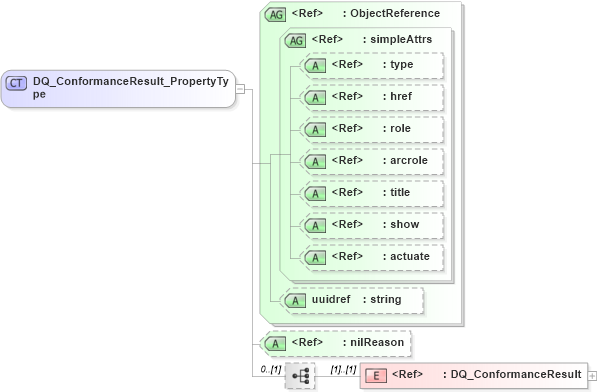
Task: Click the A icon of href attribute
Action: 315,98
